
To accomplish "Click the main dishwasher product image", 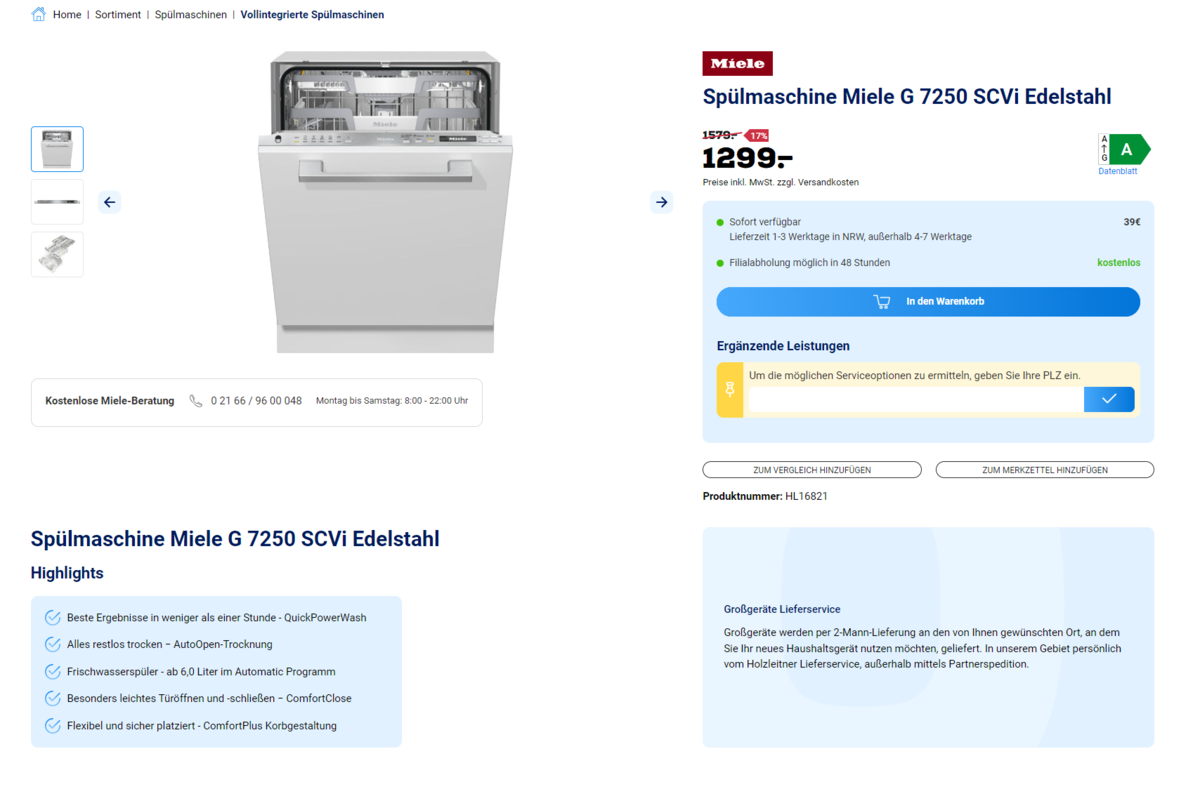I will pos(385,202).
